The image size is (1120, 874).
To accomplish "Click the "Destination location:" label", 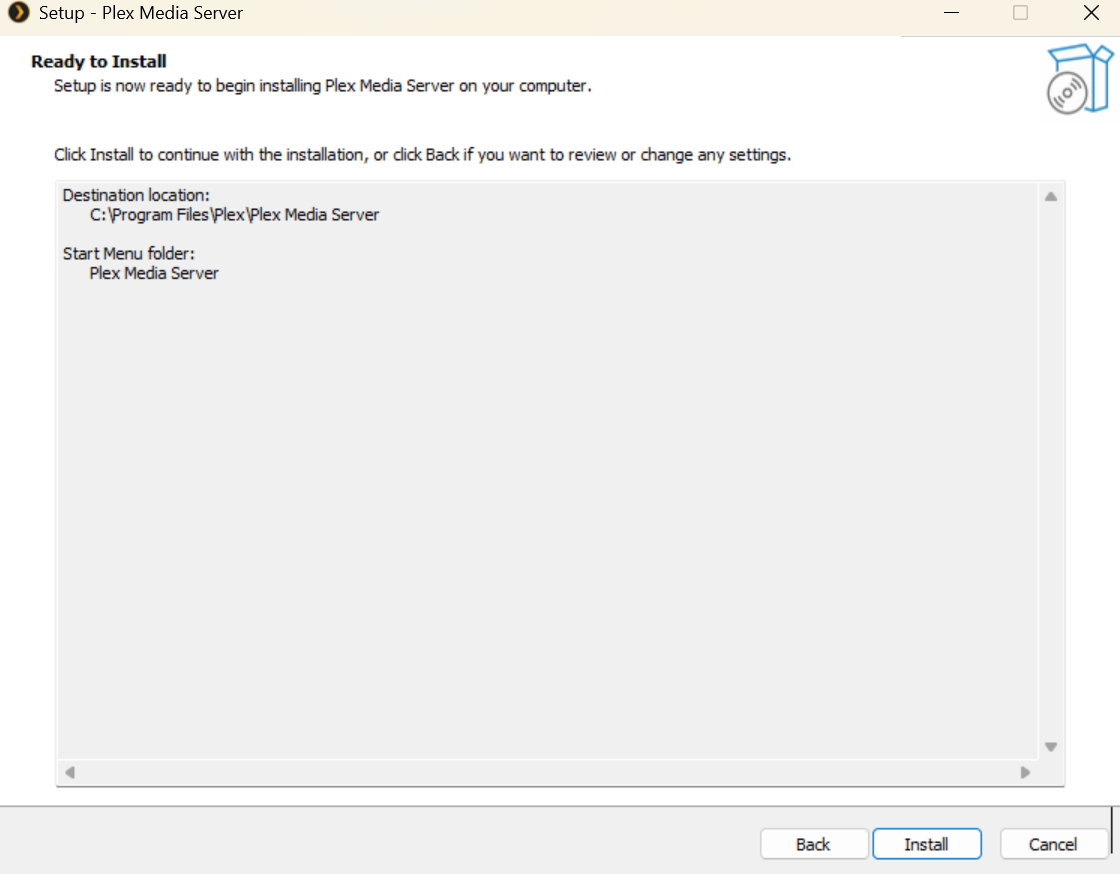I will [136, 195].
